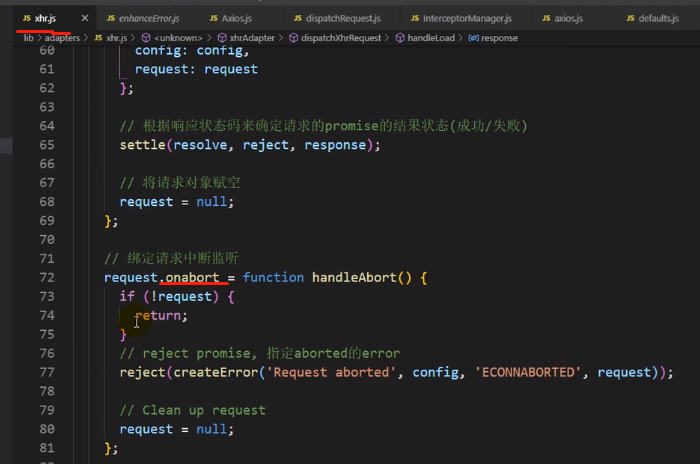The width and height of the screenshot is (700, 464).
Task: Click the response argument on line 65
Action: 335,145
